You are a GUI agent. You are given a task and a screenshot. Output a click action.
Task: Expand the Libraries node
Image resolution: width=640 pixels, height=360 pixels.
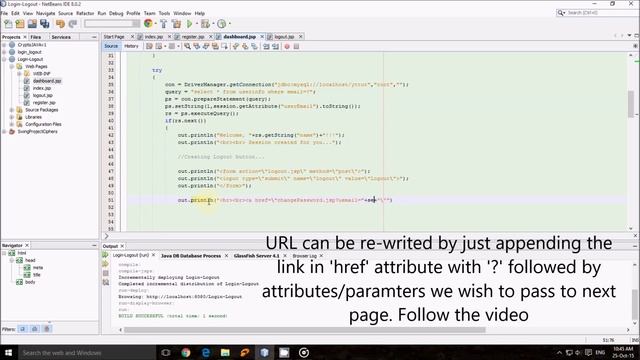12,117
